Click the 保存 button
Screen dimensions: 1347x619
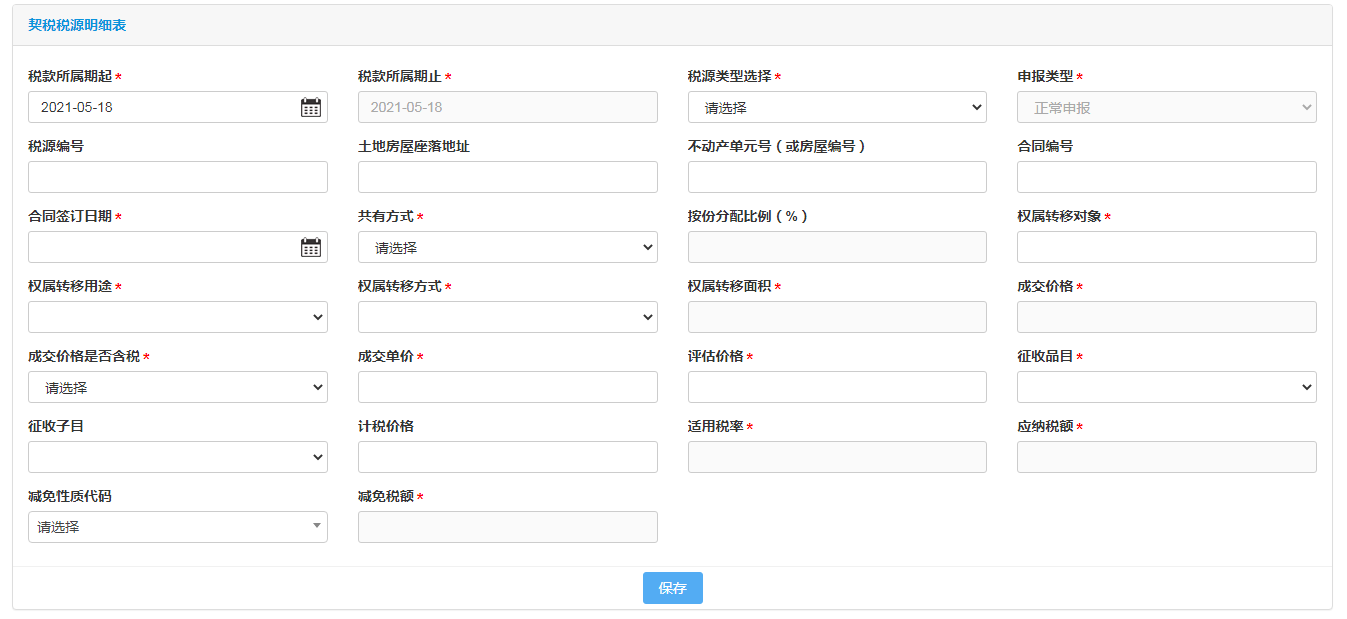(x=672, y=588)
